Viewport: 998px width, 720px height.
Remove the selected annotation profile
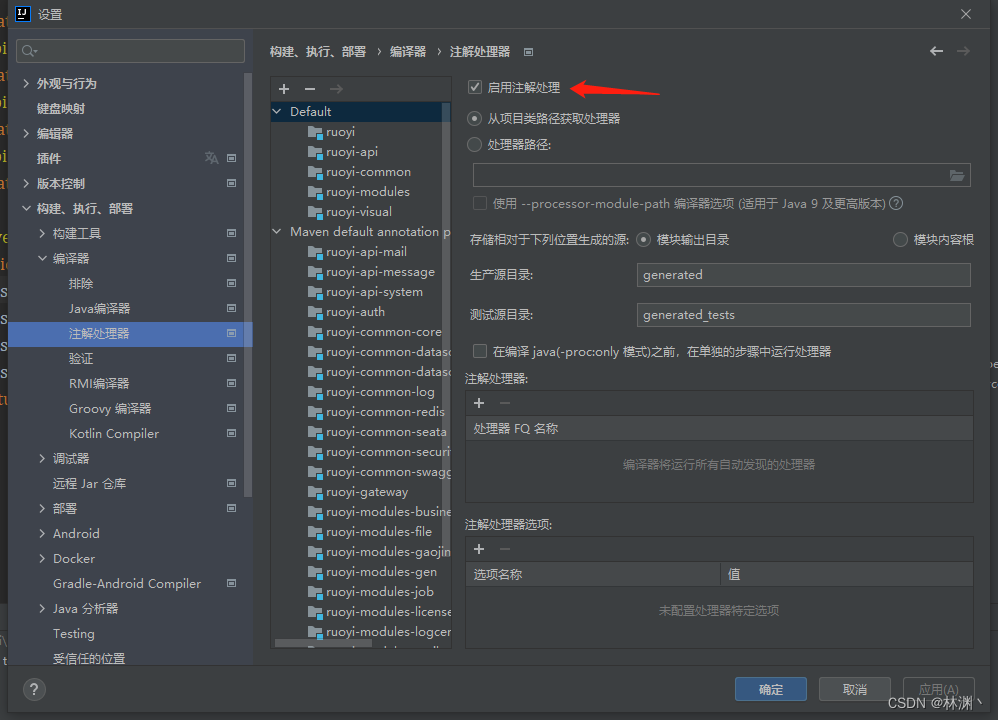click(310, 89)
